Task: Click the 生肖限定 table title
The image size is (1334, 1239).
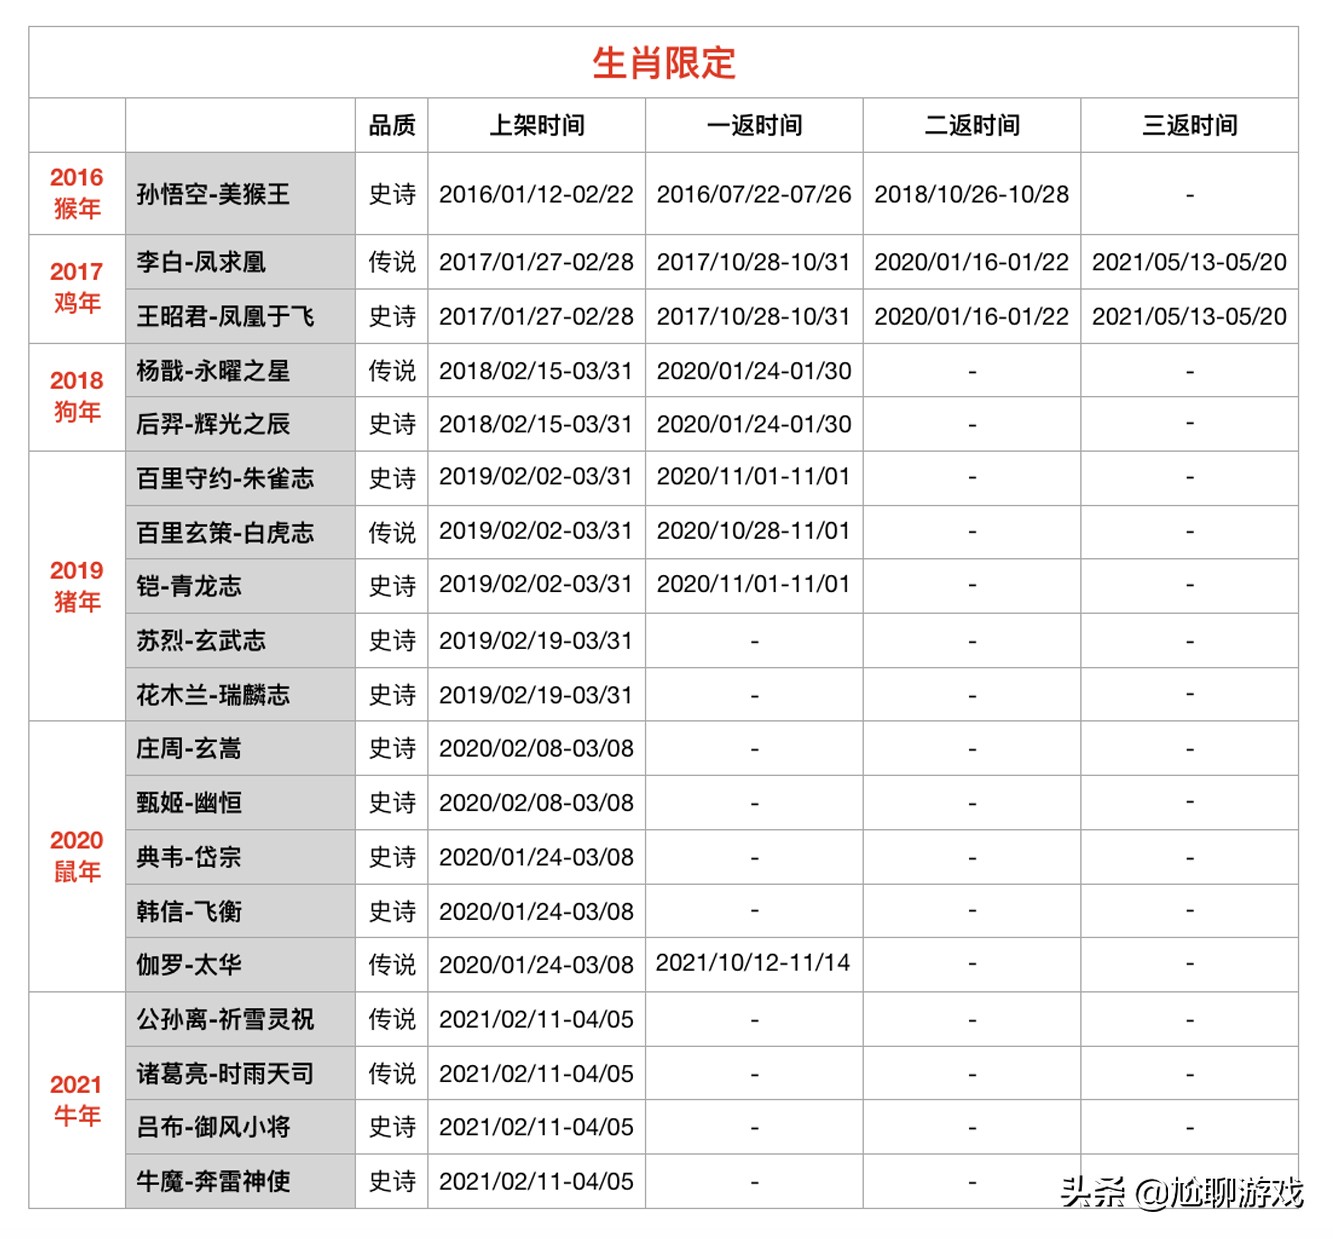Action: 664,63
